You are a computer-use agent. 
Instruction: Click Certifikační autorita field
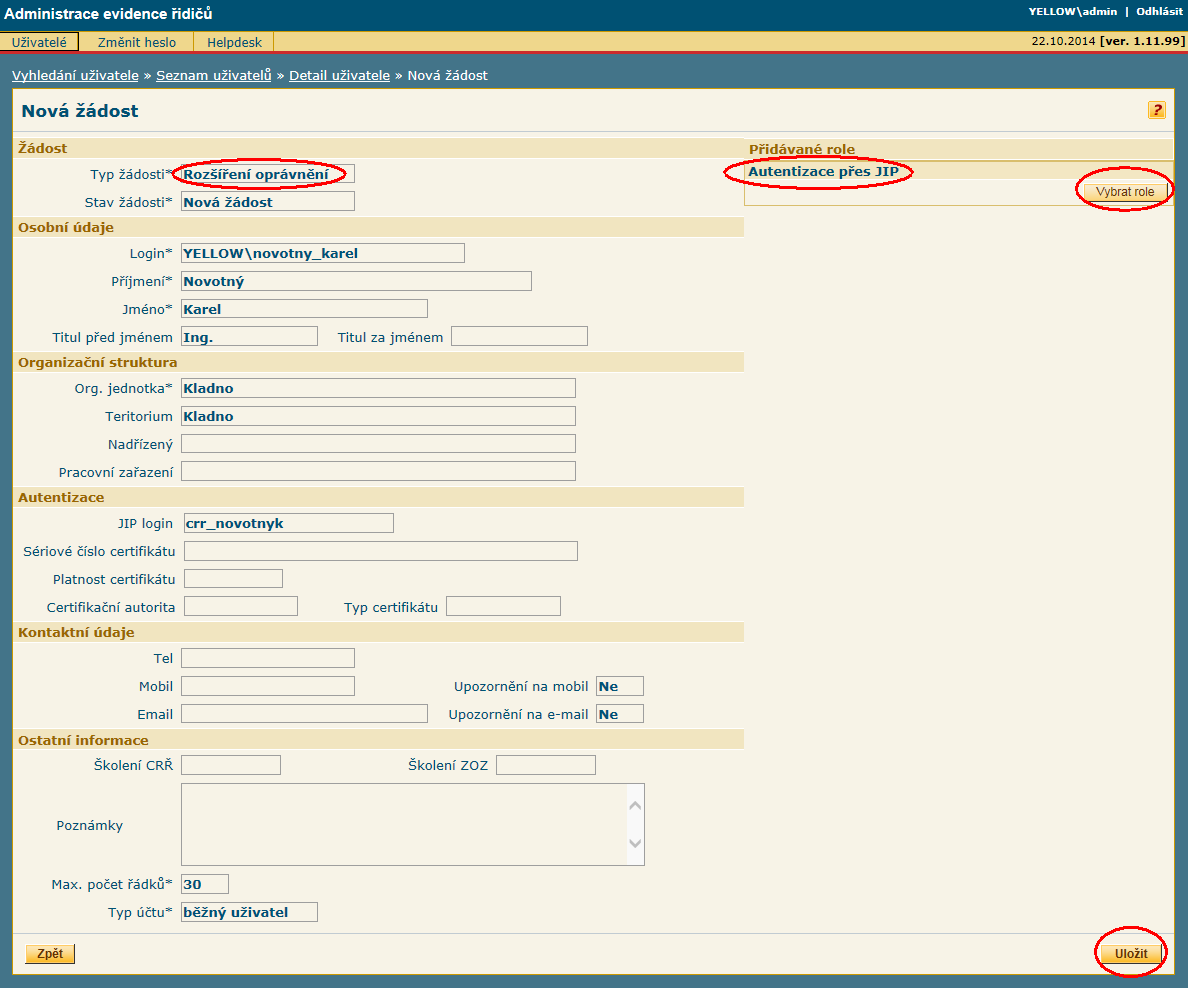pyautogui.click(x=241, y=606)
